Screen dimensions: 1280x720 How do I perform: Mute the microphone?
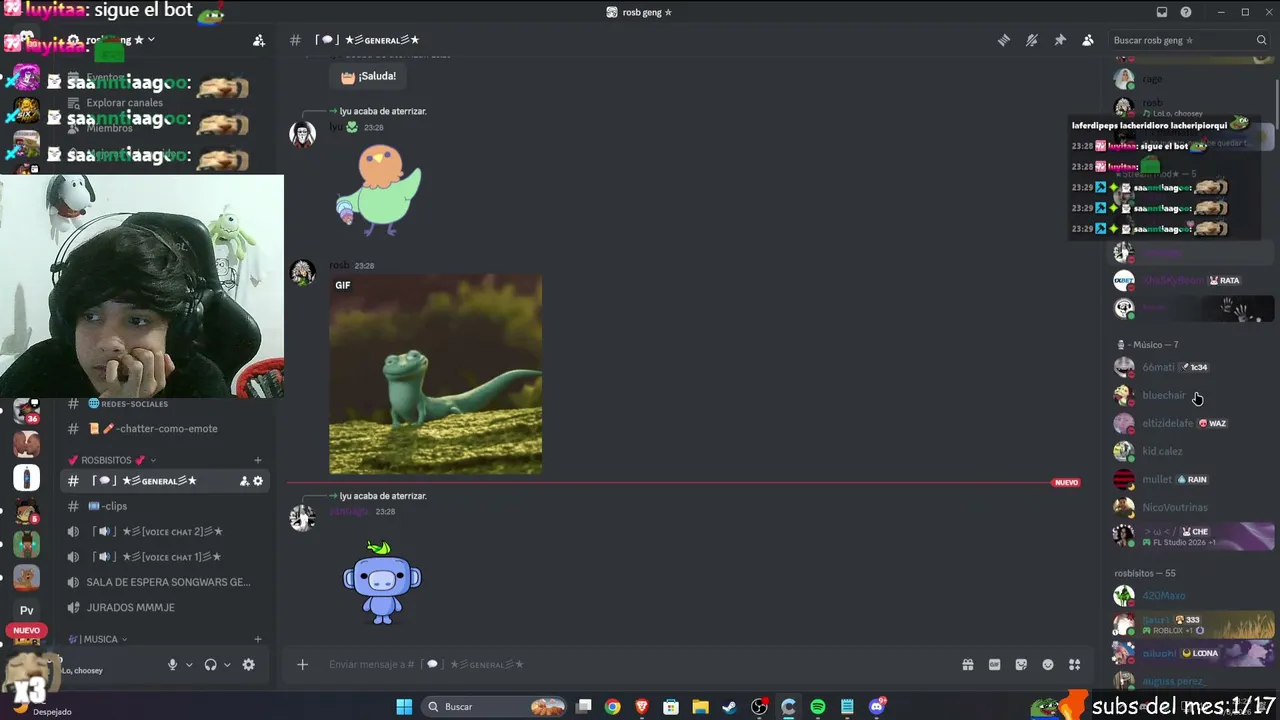(173, 664)
